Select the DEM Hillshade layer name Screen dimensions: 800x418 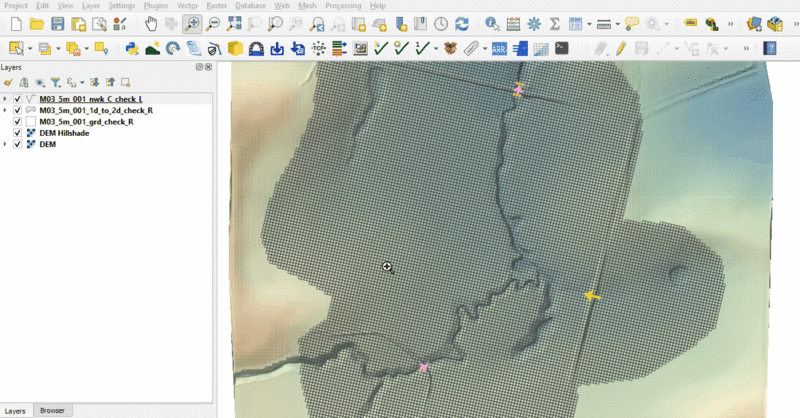[x=66, y=133]
